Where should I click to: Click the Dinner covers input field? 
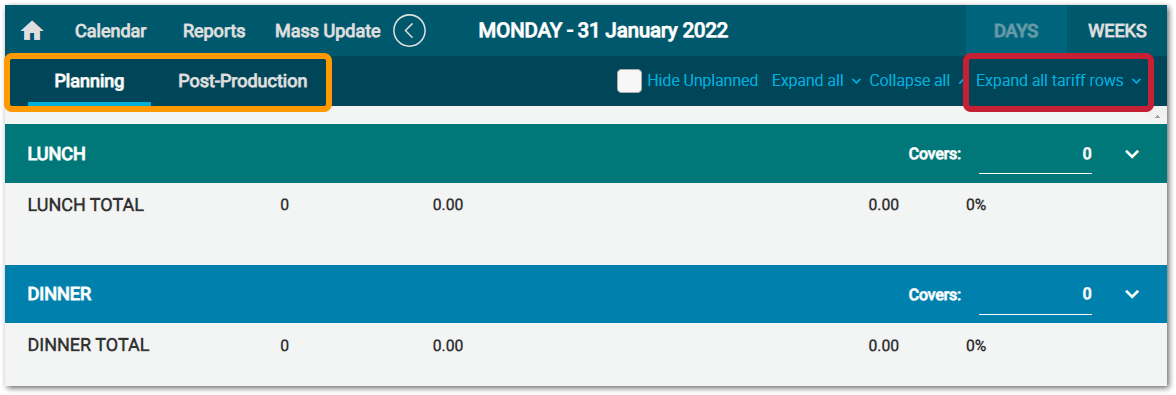coord(1036,295)
